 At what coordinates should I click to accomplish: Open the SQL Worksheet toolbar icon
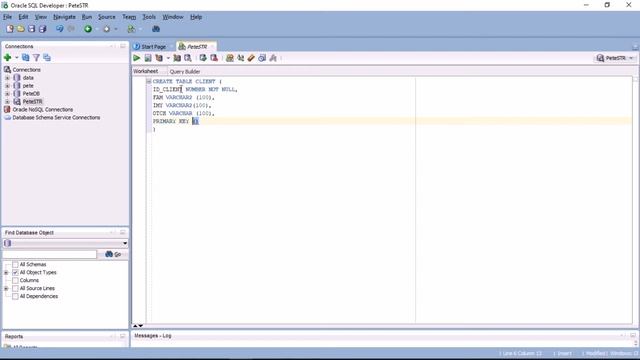coord(131,29)
